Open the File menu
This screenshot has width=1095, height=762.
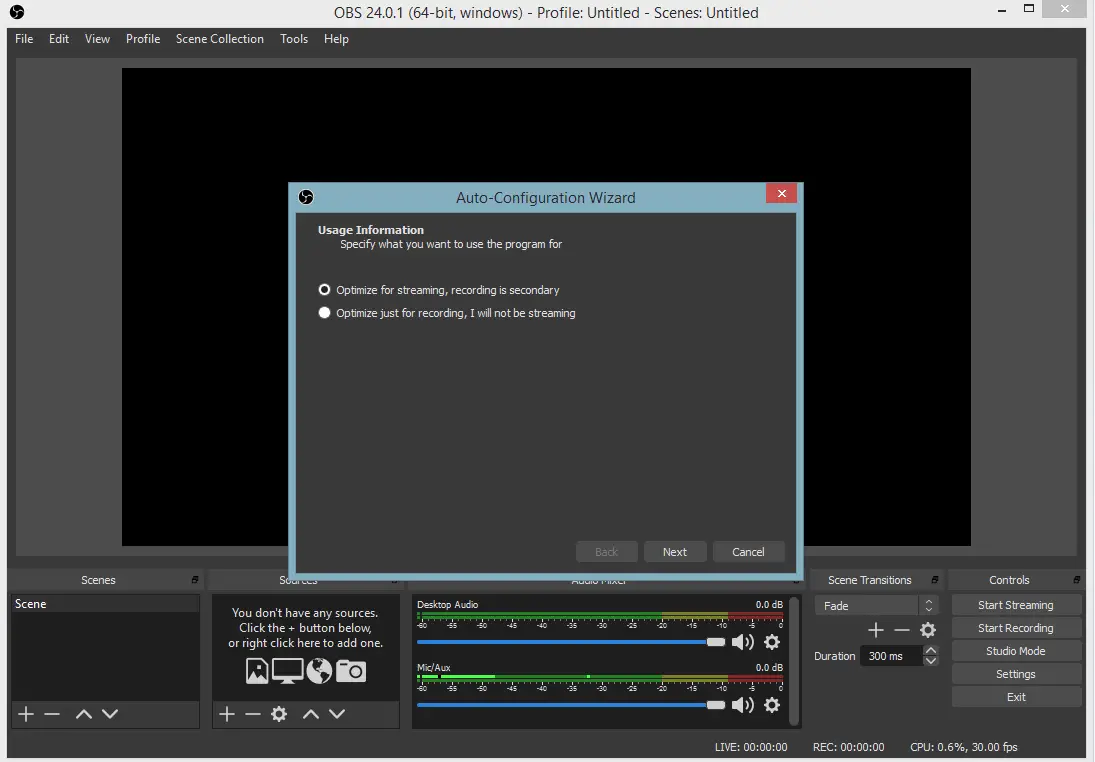click(24, 39)
